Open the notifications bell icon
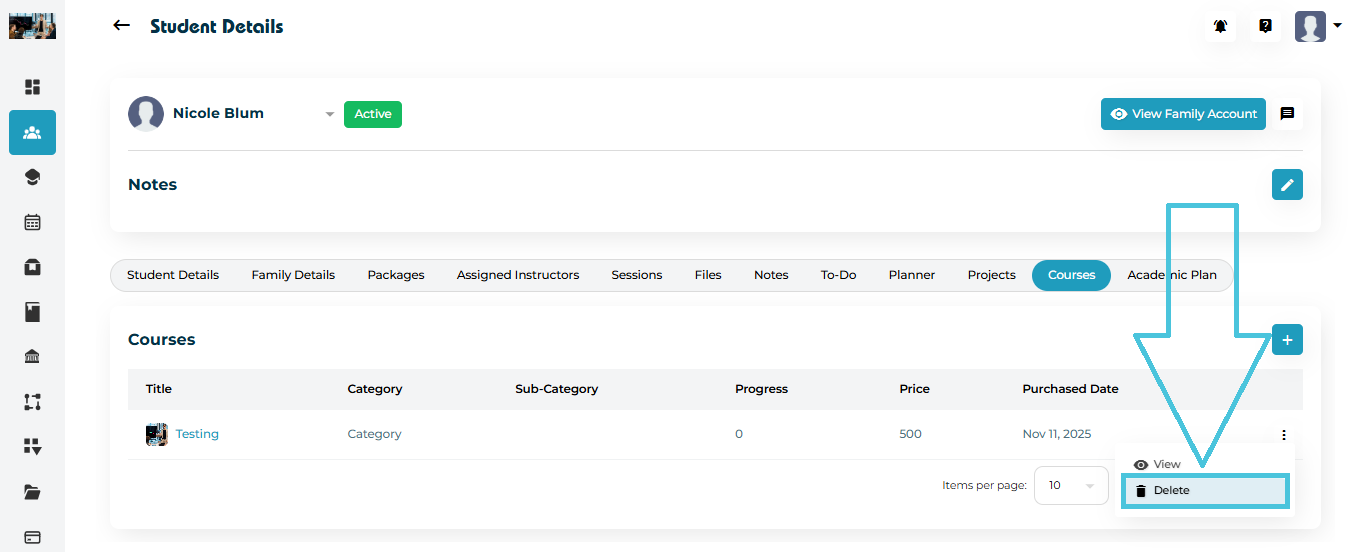Image resolution: width=1352 pixels, height=552 pixels. [x=1220, y=27]
